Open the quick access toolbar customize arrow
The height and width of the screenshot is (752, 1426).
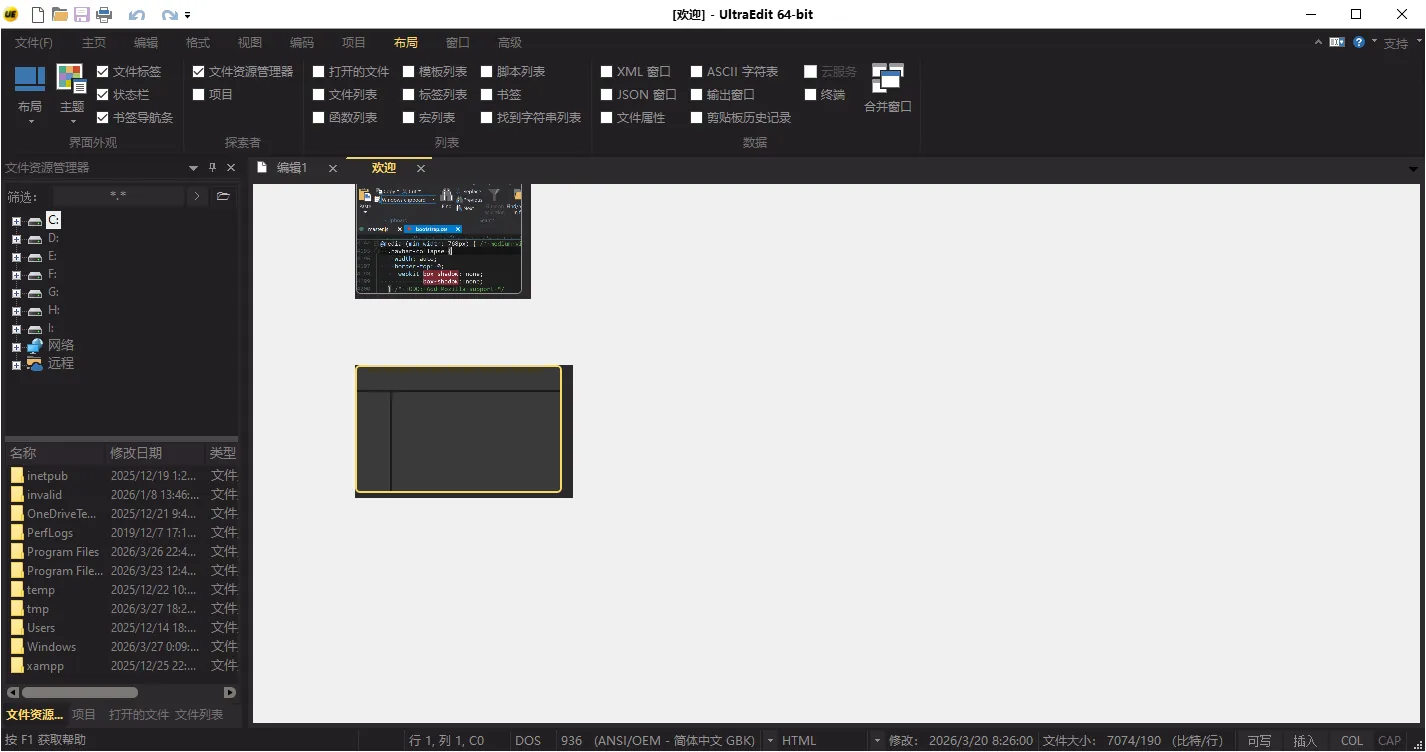188,15
